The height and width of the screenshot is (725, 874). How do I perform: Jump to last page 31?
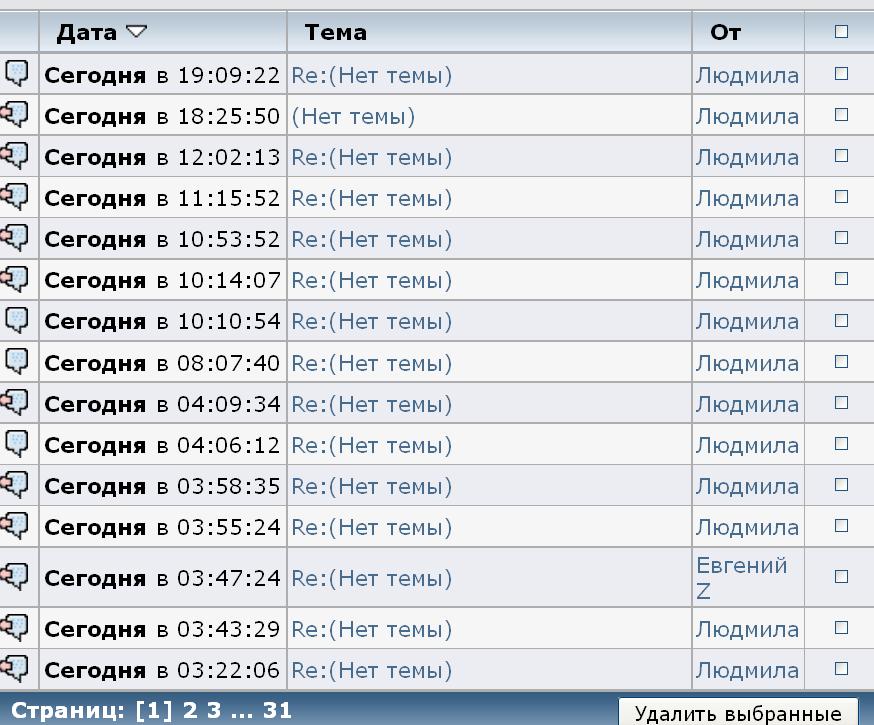pyautogui.click(x=278, y=711)
